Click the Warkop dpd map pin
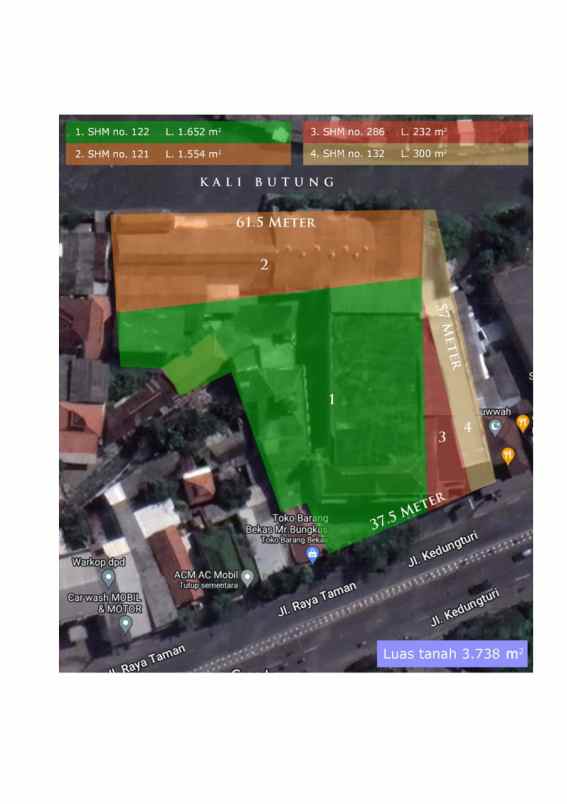The width and height of the screenshot is (567, 804). click(x=108, y=578)
